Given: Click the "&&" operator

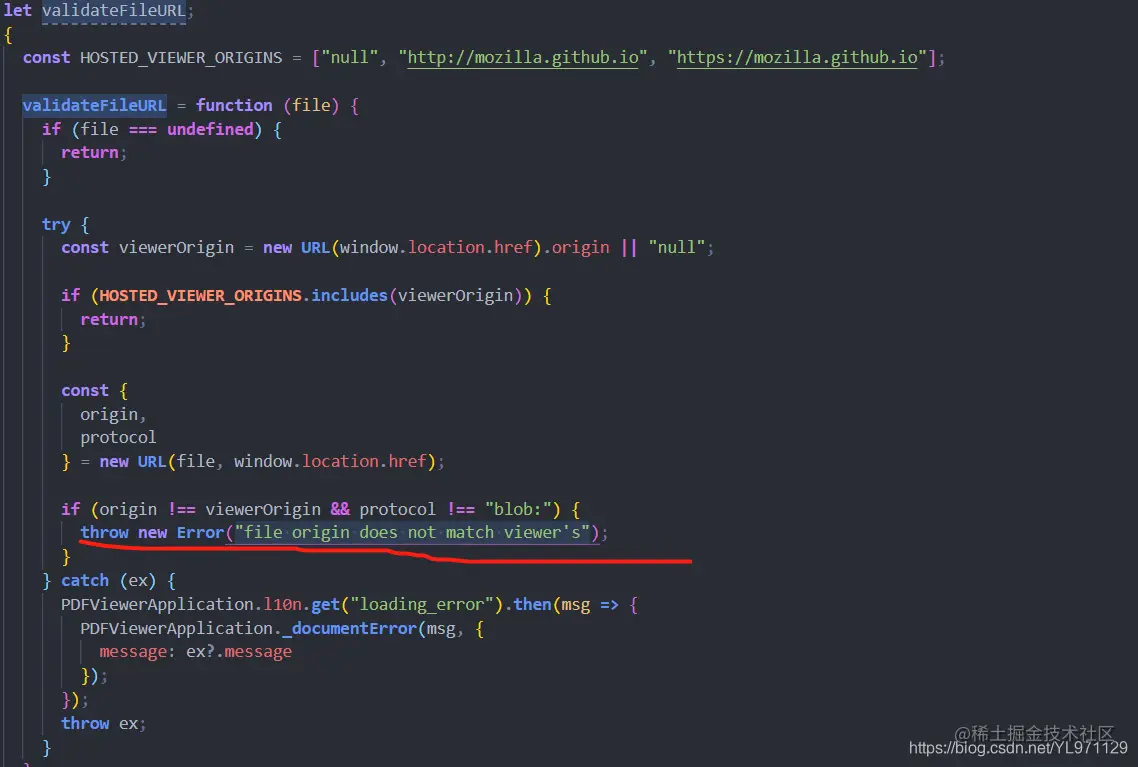Looking at the screenshot, I should pos(340,509).
